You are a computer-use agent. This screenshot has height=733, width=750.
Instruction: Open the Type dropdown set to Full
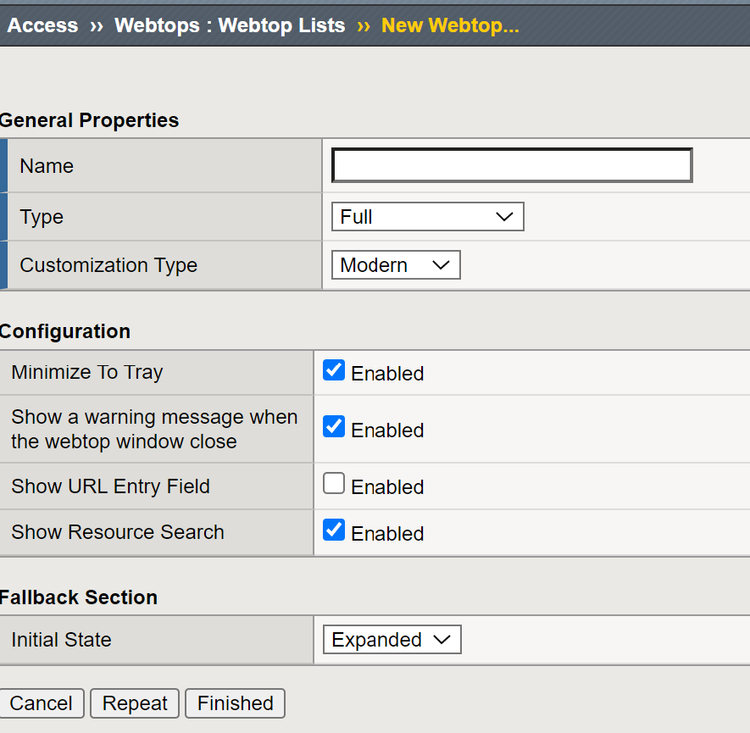pyautogui.click(x=427, y=217)
